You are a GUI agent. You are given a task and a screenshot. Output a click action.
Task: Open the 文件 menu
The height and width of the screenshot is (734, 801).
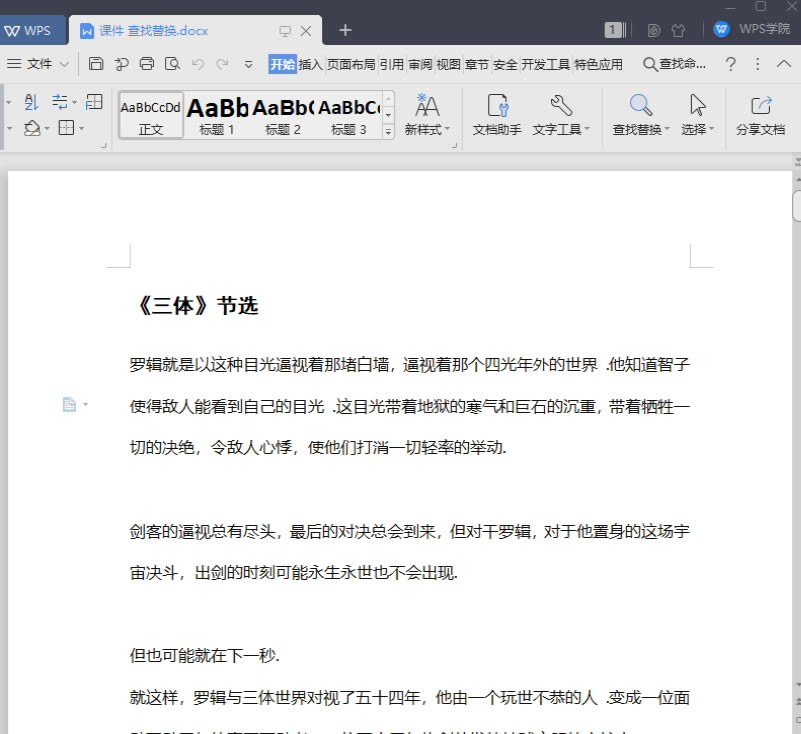38,64
